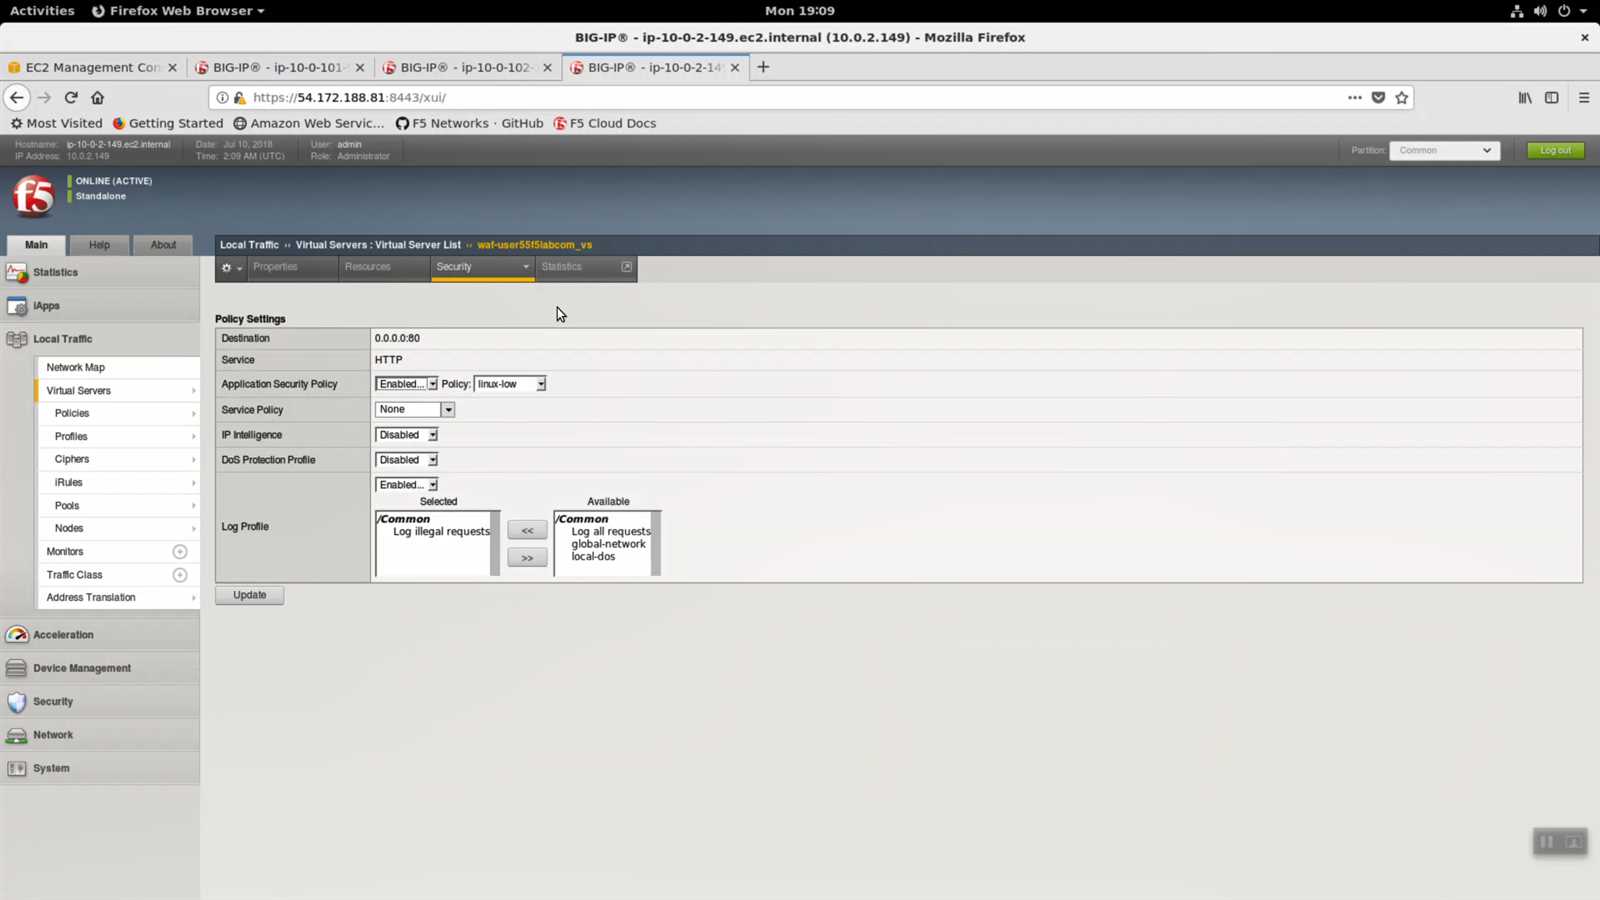Viewport: 1600px width, 900px height.
Task: Go to Firefox home page icon
Action: (x=97, y=97)
